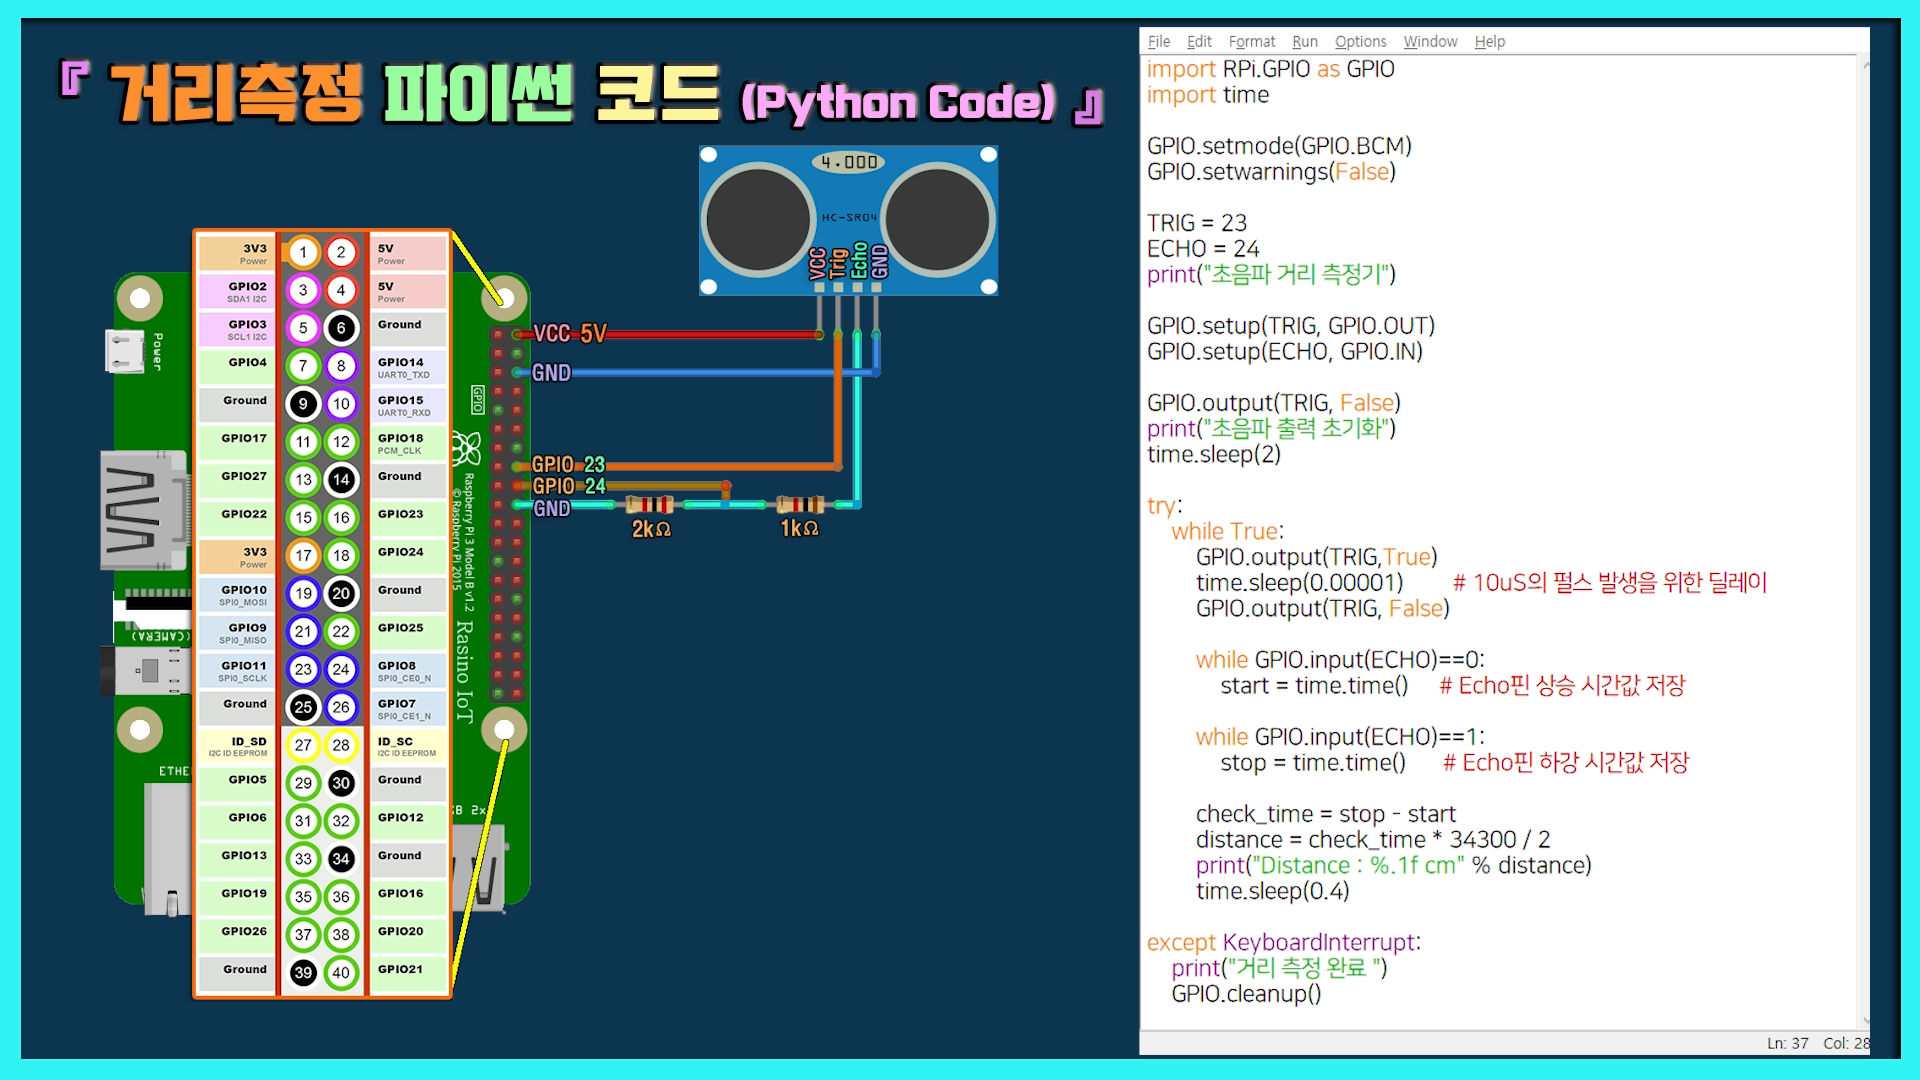Screen dimensions: 1920x1080
Task: Open the Options menu
Action: pos(1360,41)
